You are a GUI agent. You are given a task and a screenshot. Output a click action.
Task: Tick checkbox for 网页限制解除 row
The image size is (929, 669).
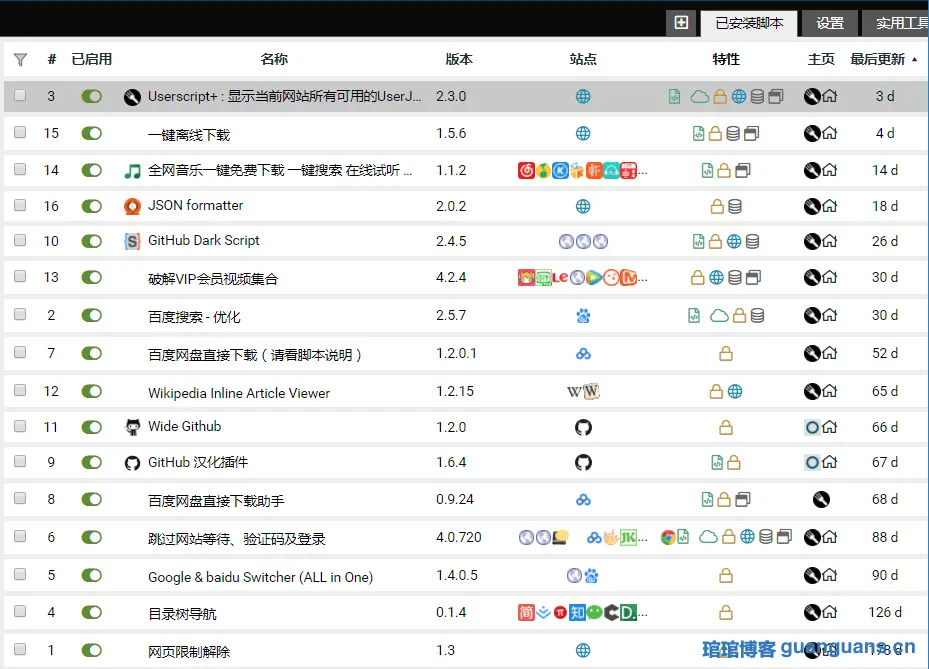point(20,649)
